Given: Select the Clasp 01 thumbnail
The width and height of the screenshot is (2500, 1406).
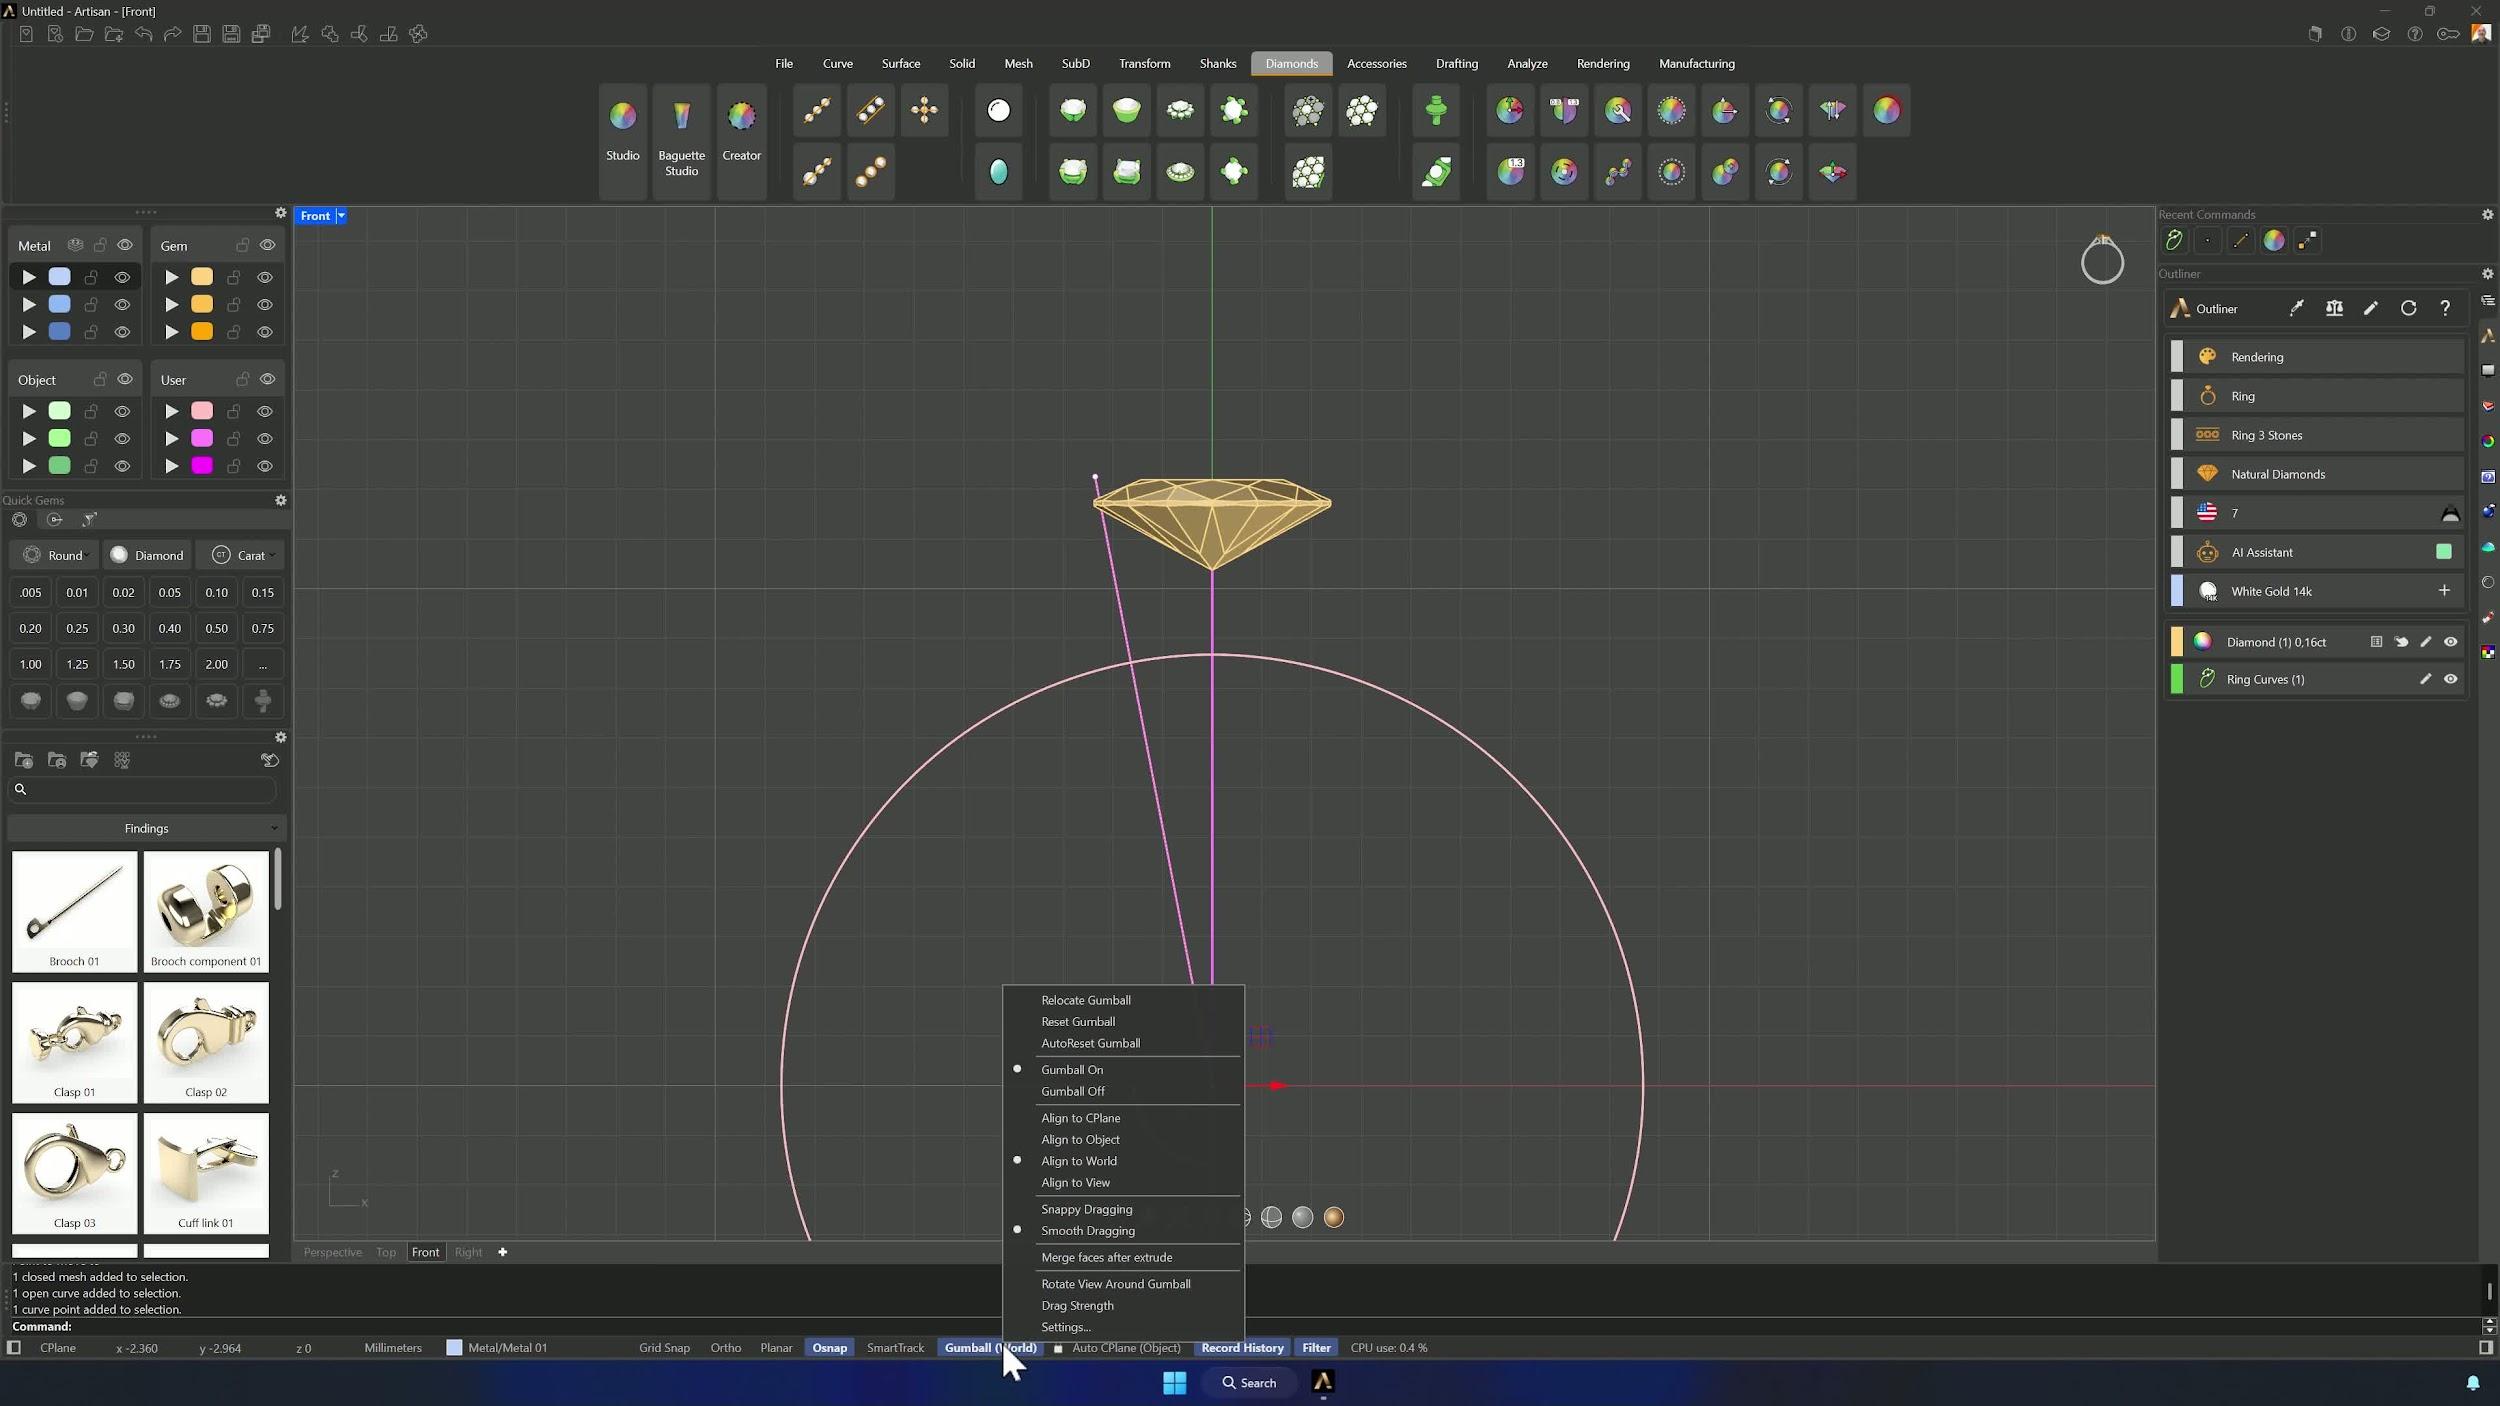Looking at the screenshot, I should [x=74, y=1042].
